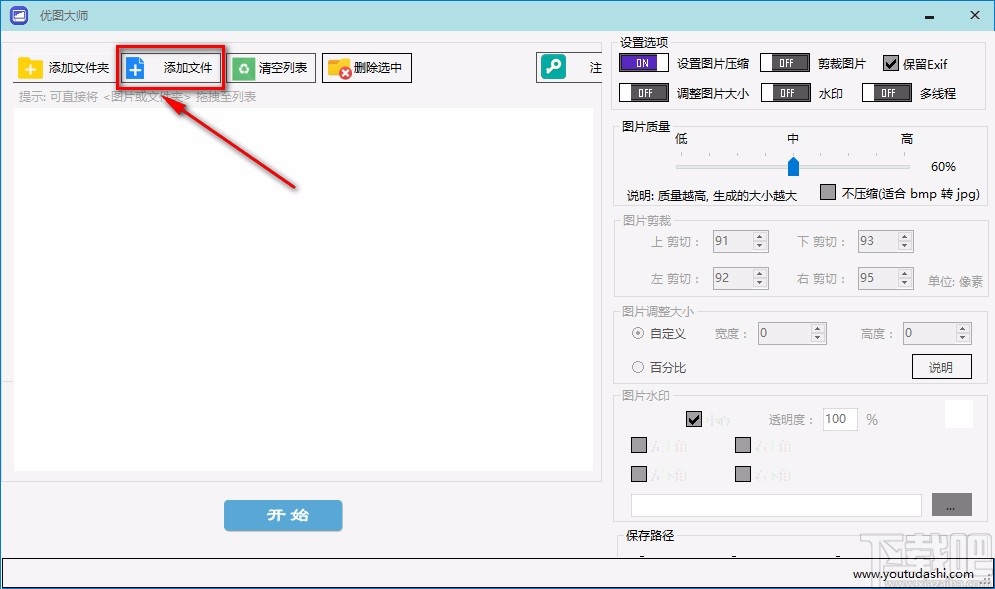Click the highlighted 添加文件 add-files icon
Viewport: 995px width, 589px height.
click(136, 68)
